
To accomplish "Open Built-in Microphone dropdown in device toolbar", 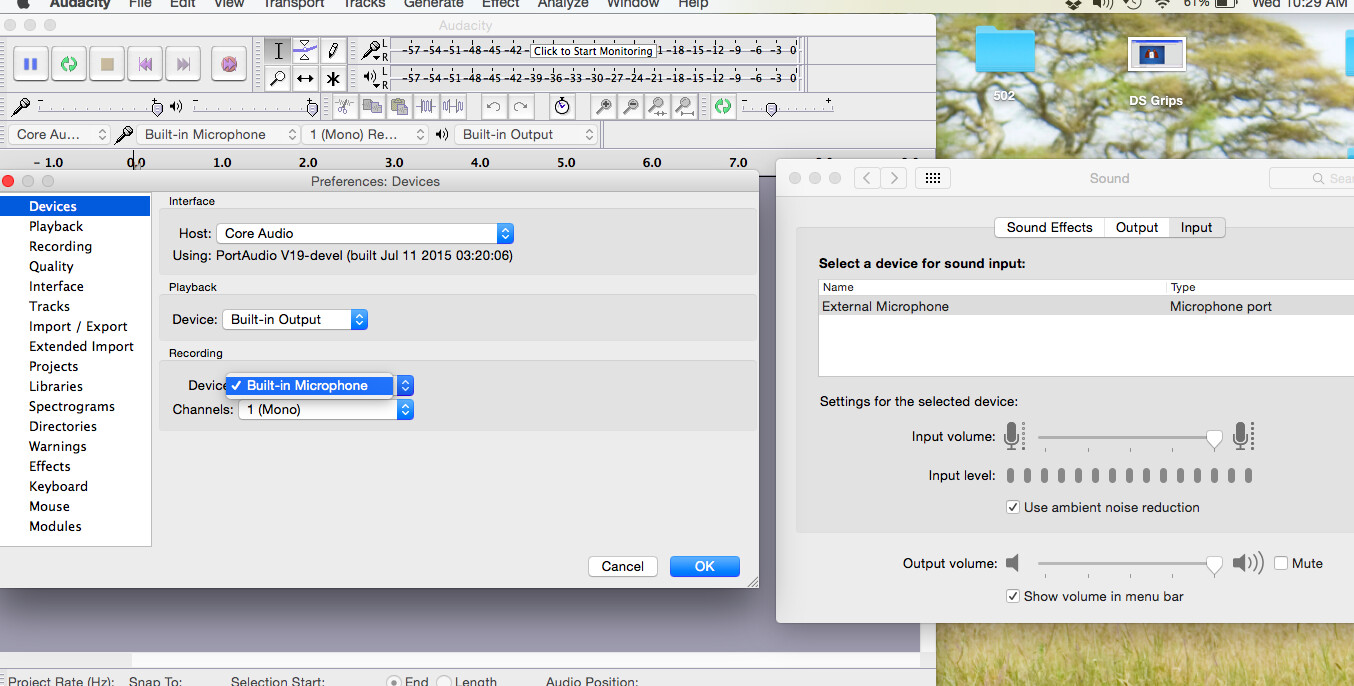I will [218, 134].
